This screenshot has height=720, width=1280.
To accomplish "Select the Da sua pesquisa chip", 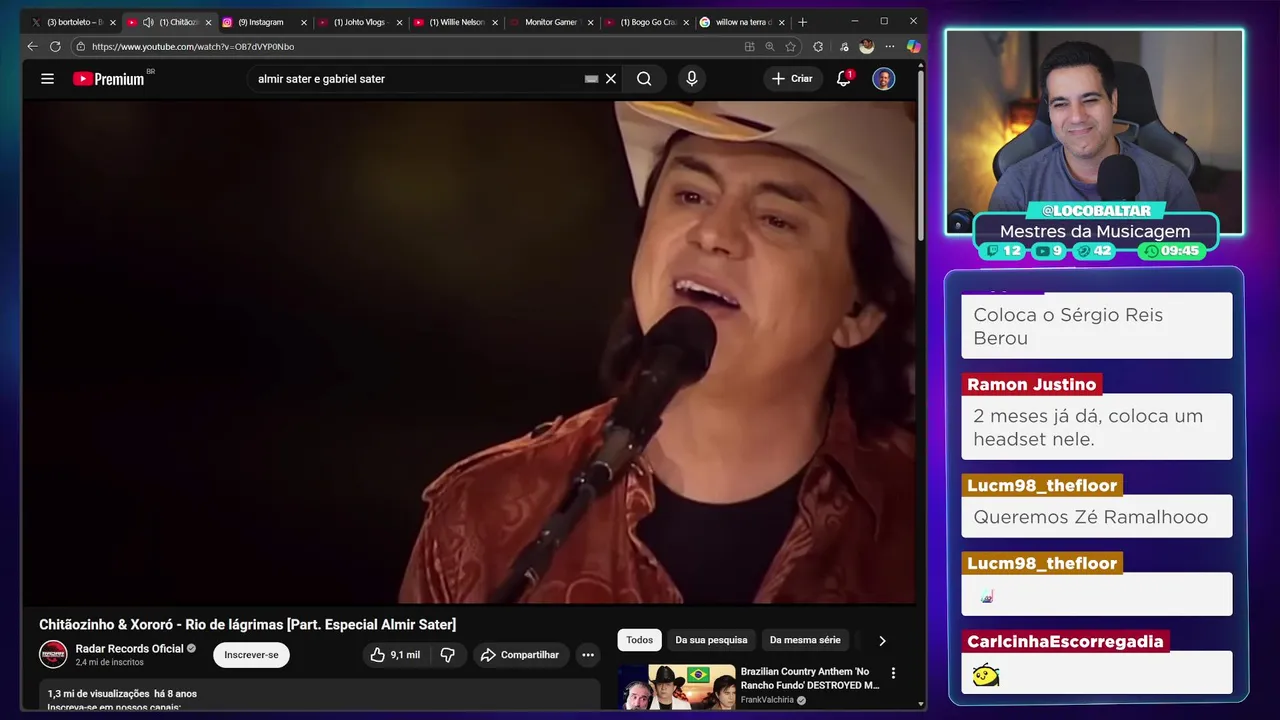I will point(711,640).
